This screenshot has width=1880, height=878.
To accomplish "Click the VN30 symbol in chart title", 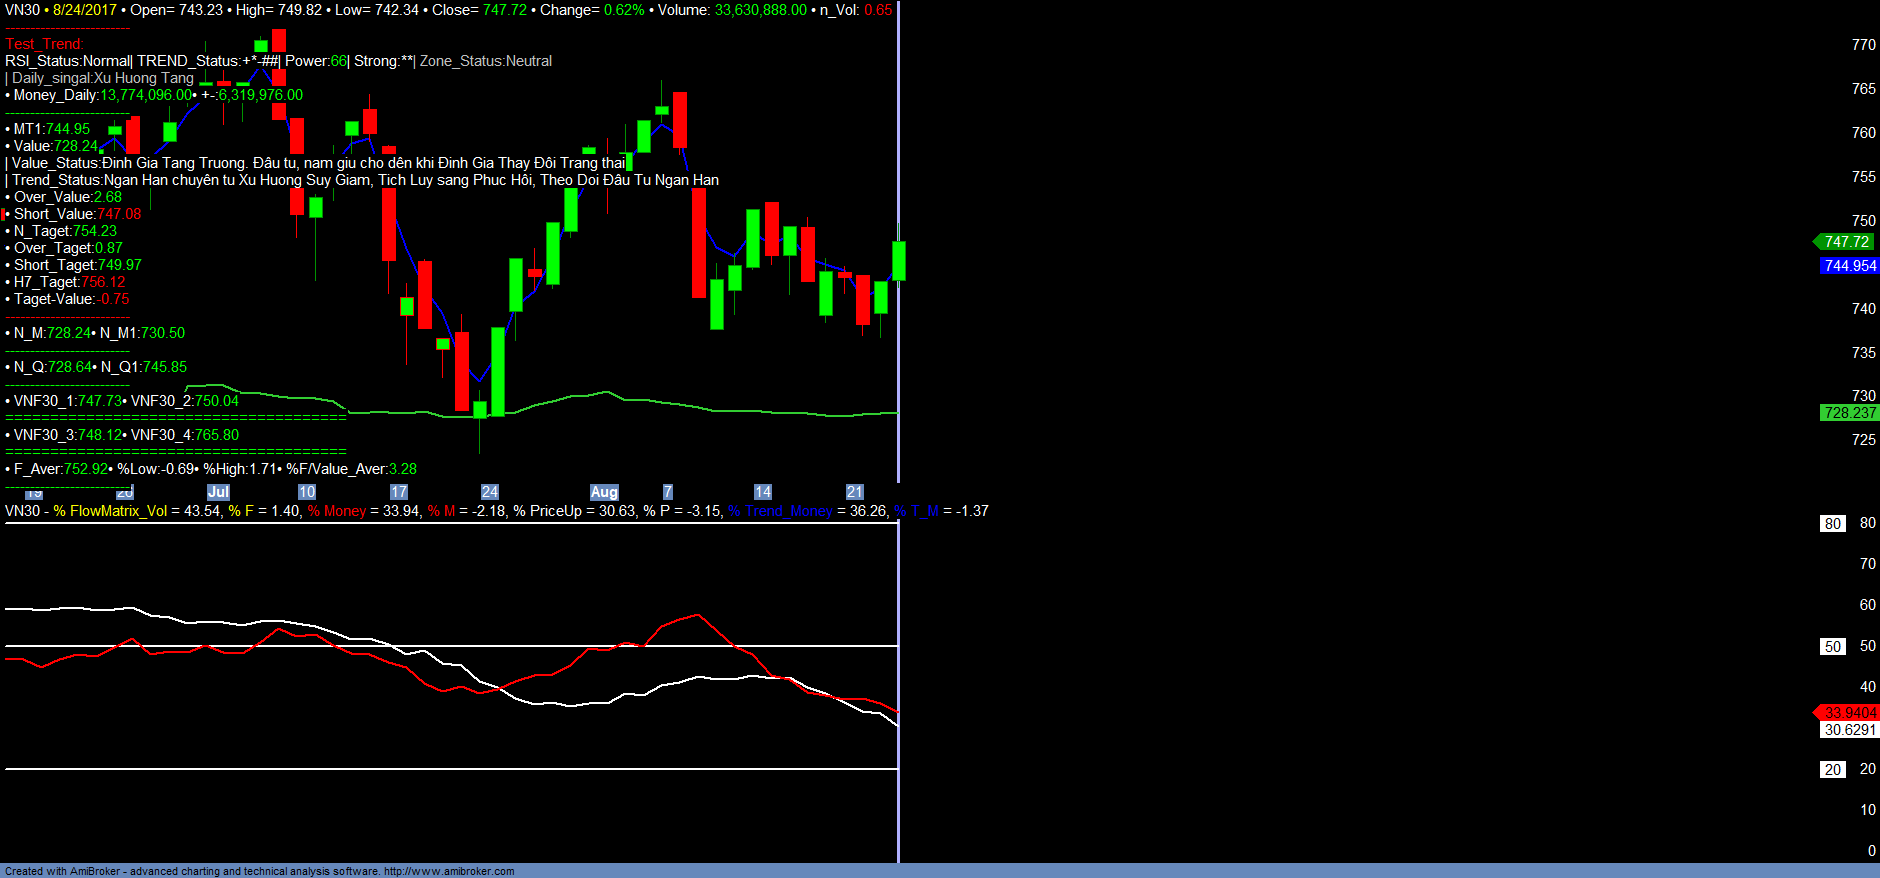I will [22, 10].
